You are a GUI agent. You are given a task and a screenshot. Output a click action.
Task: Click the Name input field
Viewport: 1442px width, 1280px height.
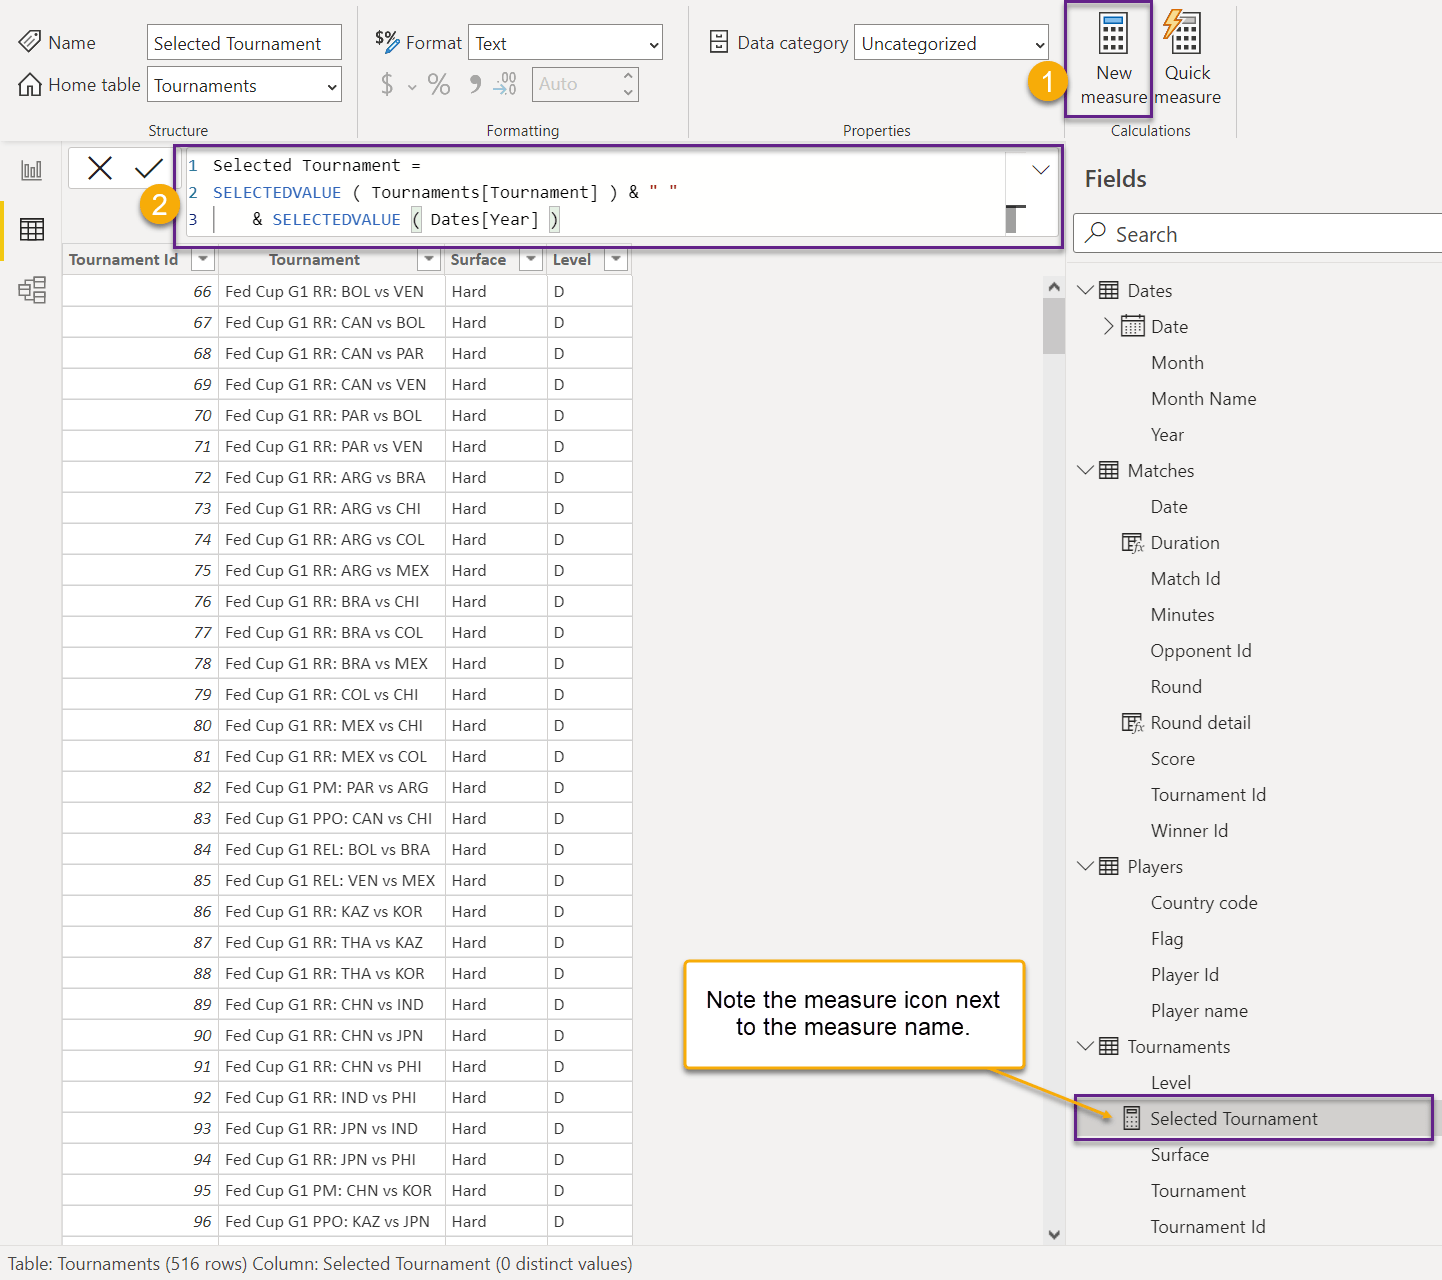click(x=244, y=43)
